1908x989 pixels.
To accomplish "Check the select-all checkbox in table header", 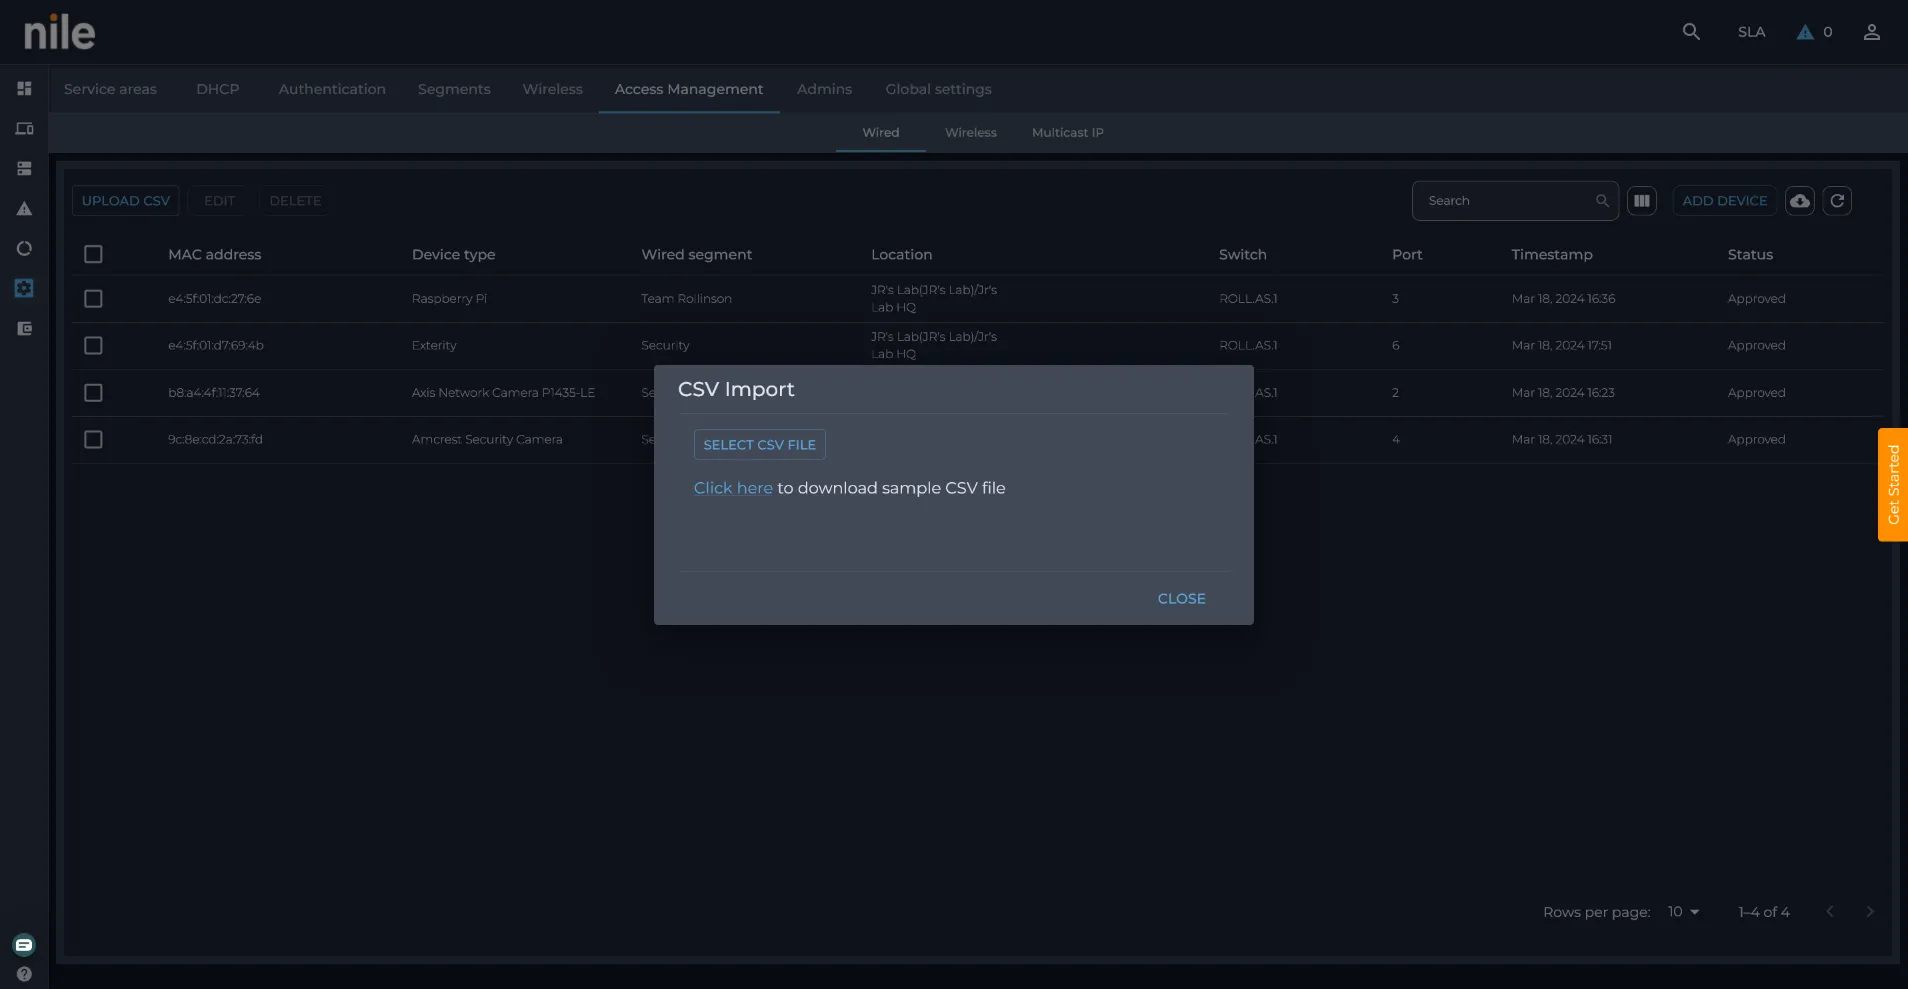I will 93,254.
